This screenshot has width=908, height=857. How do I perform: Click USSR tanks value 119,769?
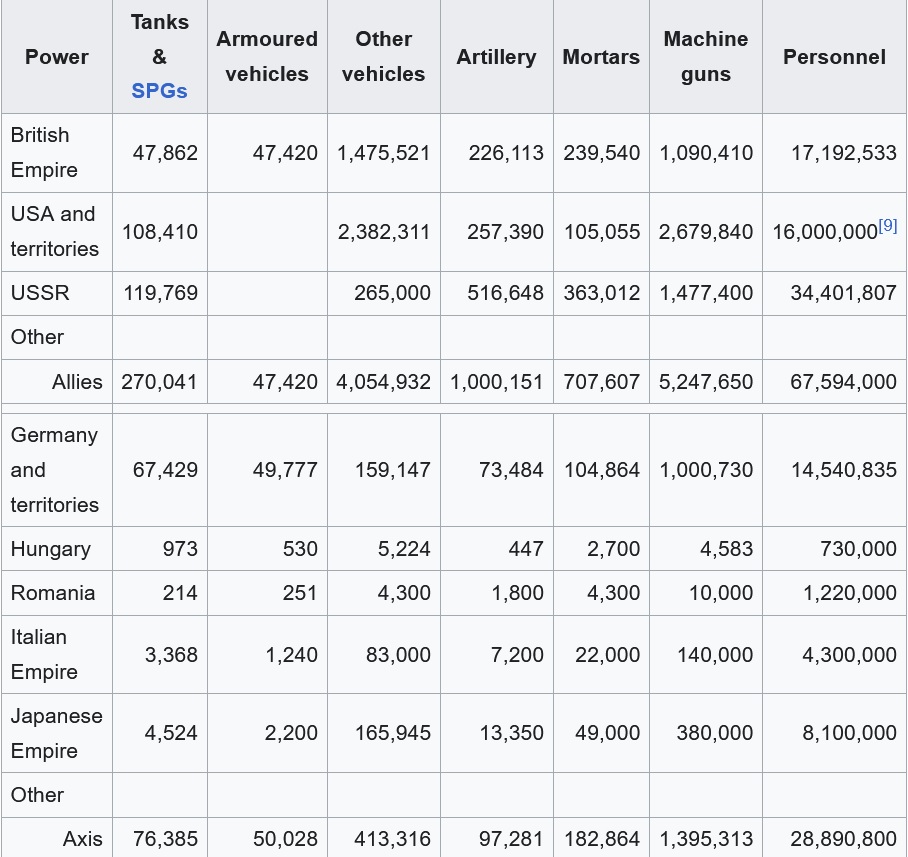click(x=160, y=293)
